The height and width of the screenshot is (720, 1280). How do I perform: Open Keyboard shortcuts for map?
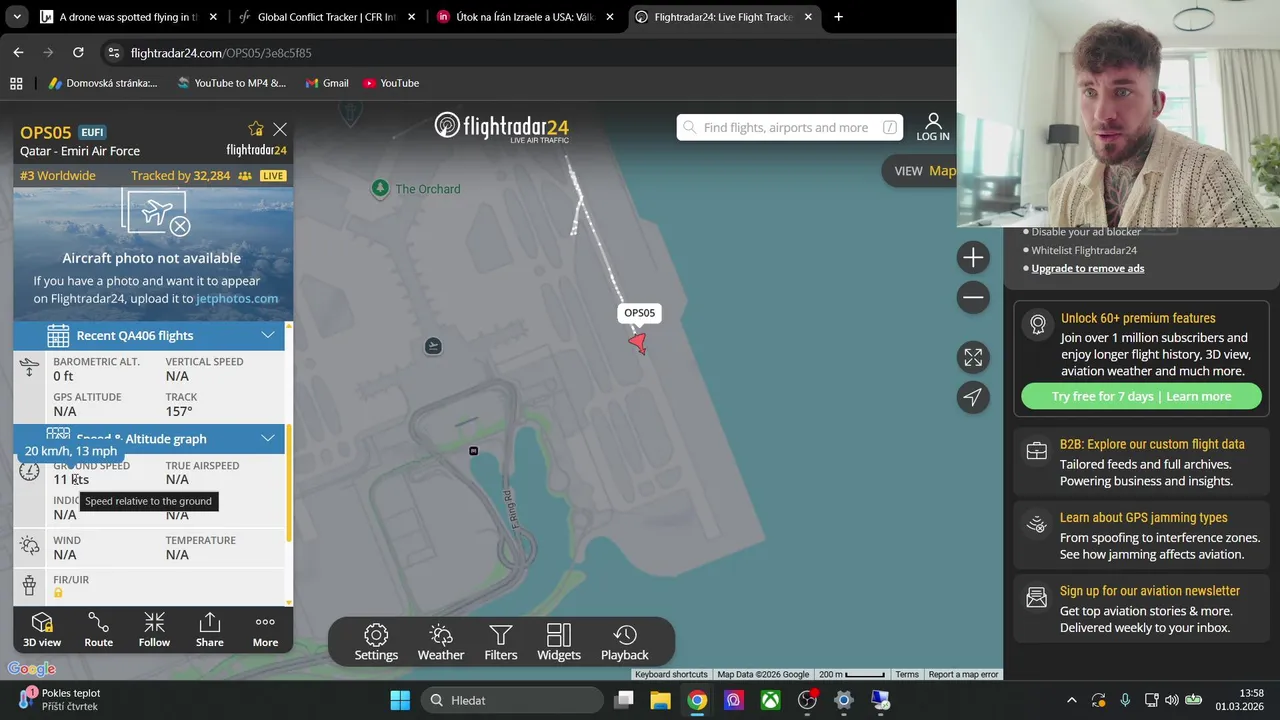671,674
